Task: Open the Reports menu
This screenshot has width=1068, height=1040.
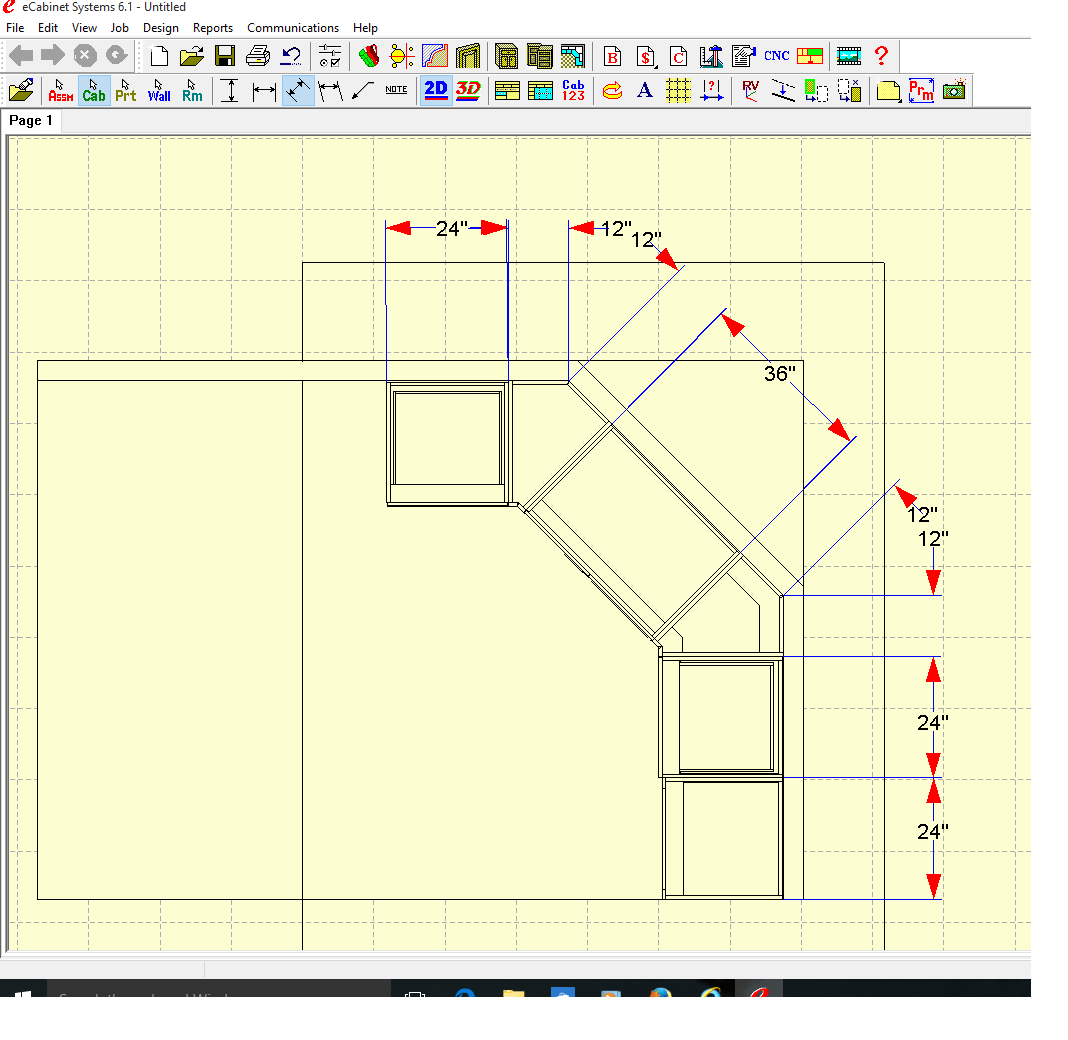Action: [x=213, y=28]
